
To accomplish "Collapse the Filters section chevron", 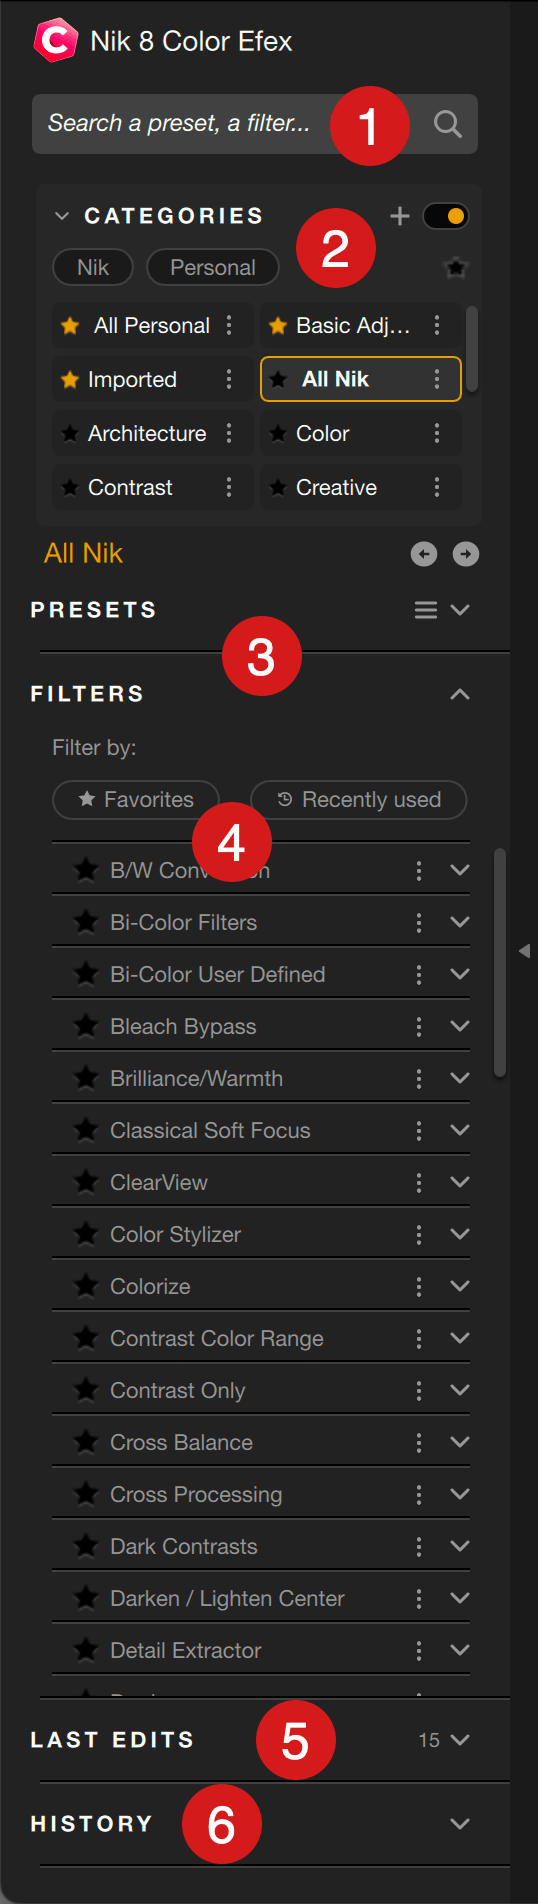I will point(460,694).
